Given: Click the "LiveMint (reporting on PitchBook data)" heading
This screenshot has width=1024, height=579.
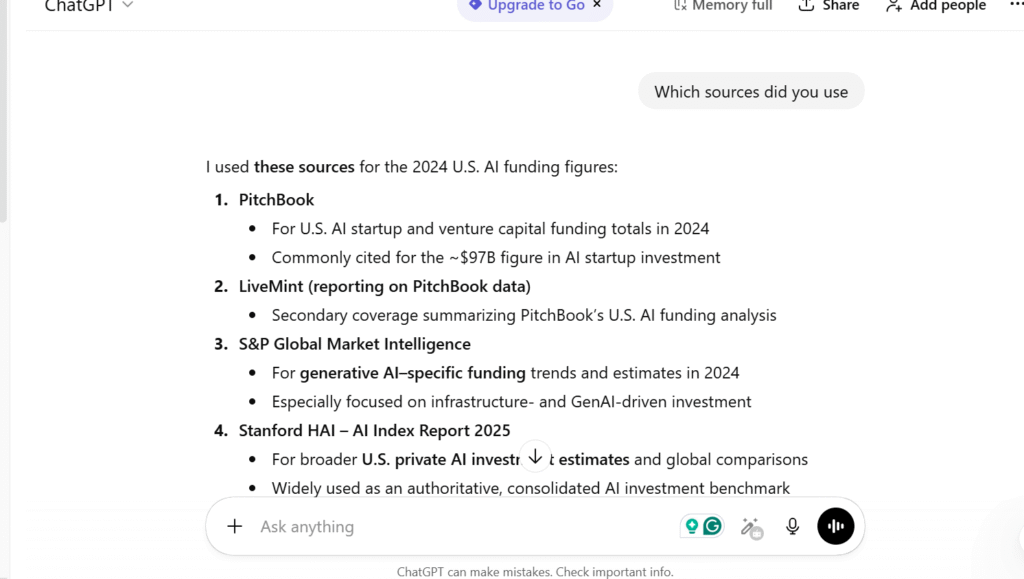Looking at the screenshot, I should coord(385,287).
